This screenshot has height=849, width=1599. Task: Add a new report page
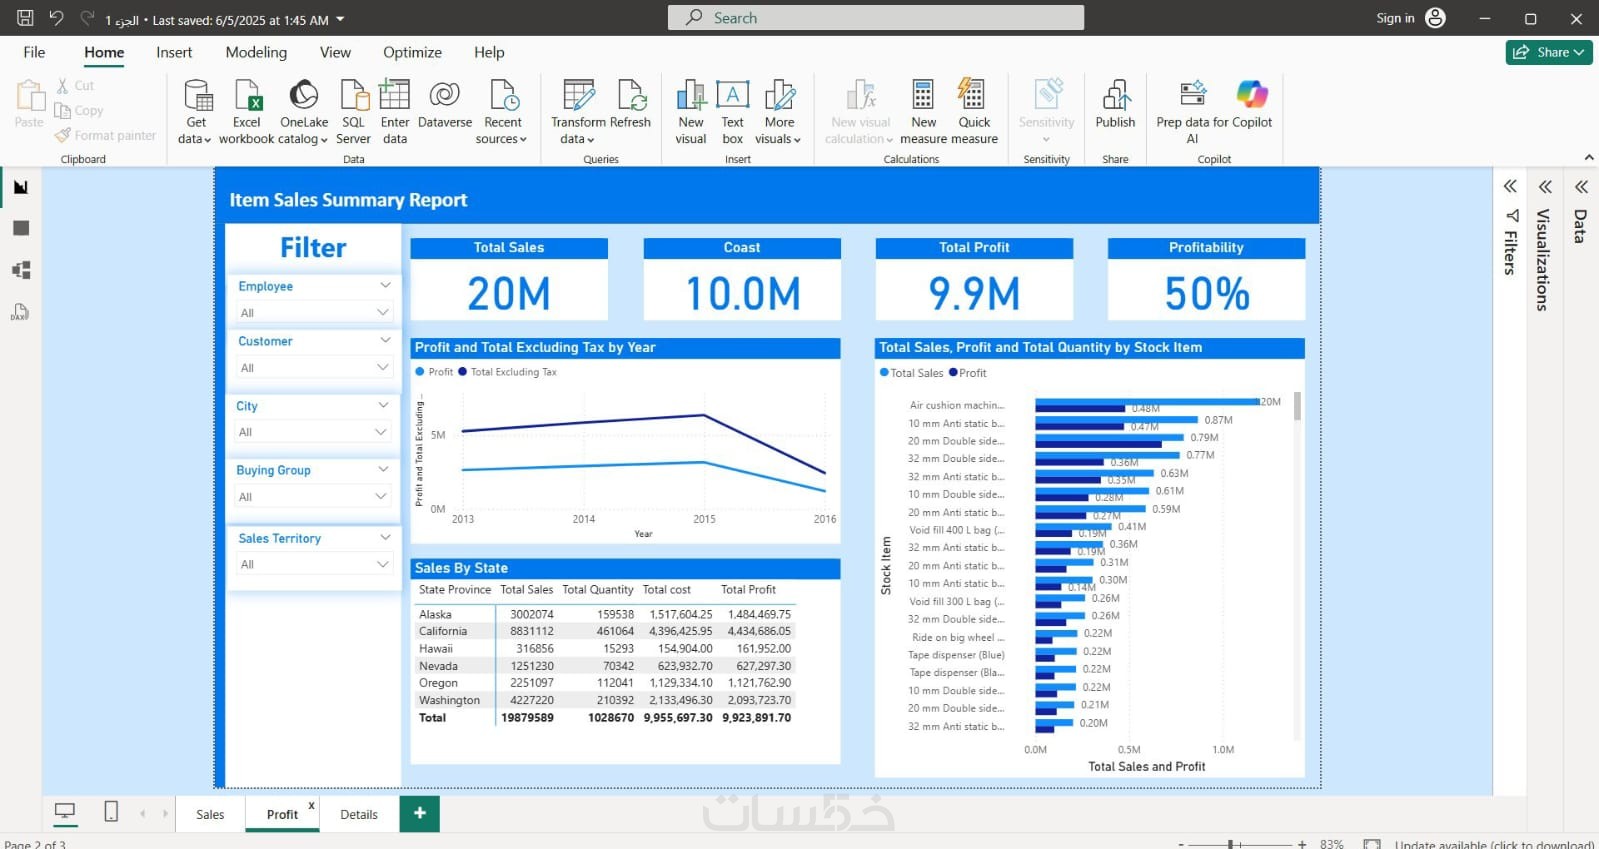[x=420, y=813]
